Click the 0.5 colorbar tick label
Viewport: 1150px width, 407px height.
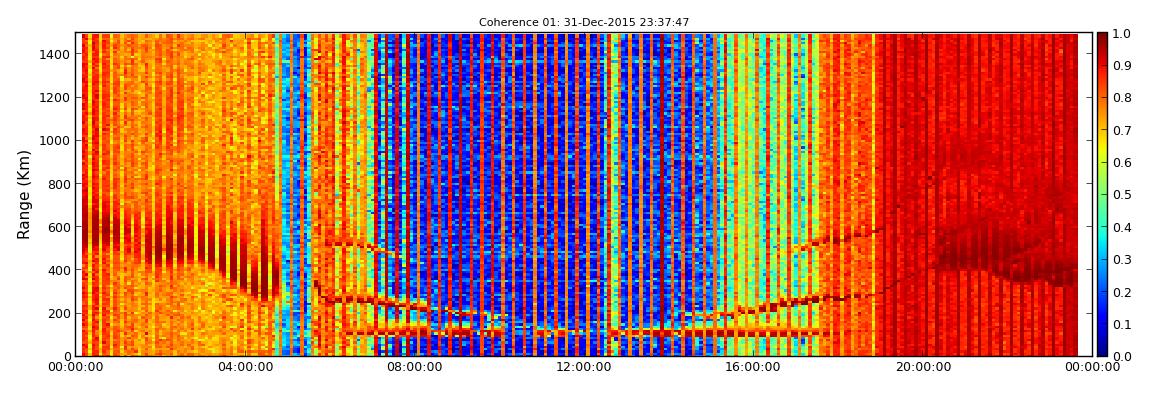pyautogui.click(x=1124, y=195)
